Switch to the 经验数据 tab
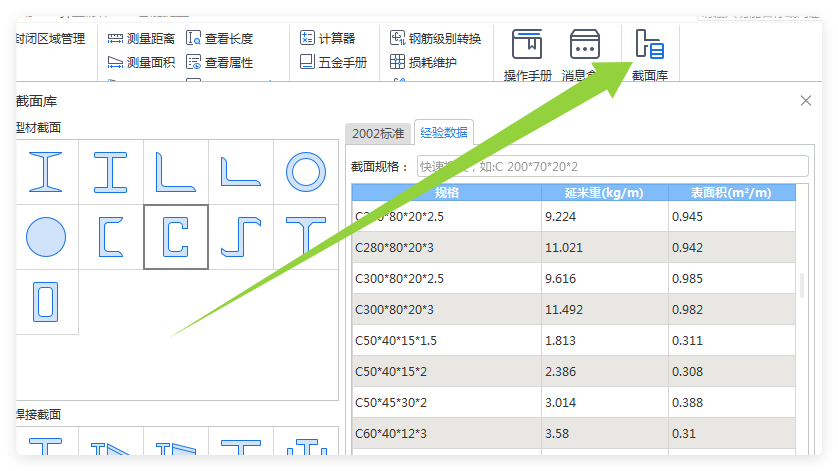 pos(444,132)
